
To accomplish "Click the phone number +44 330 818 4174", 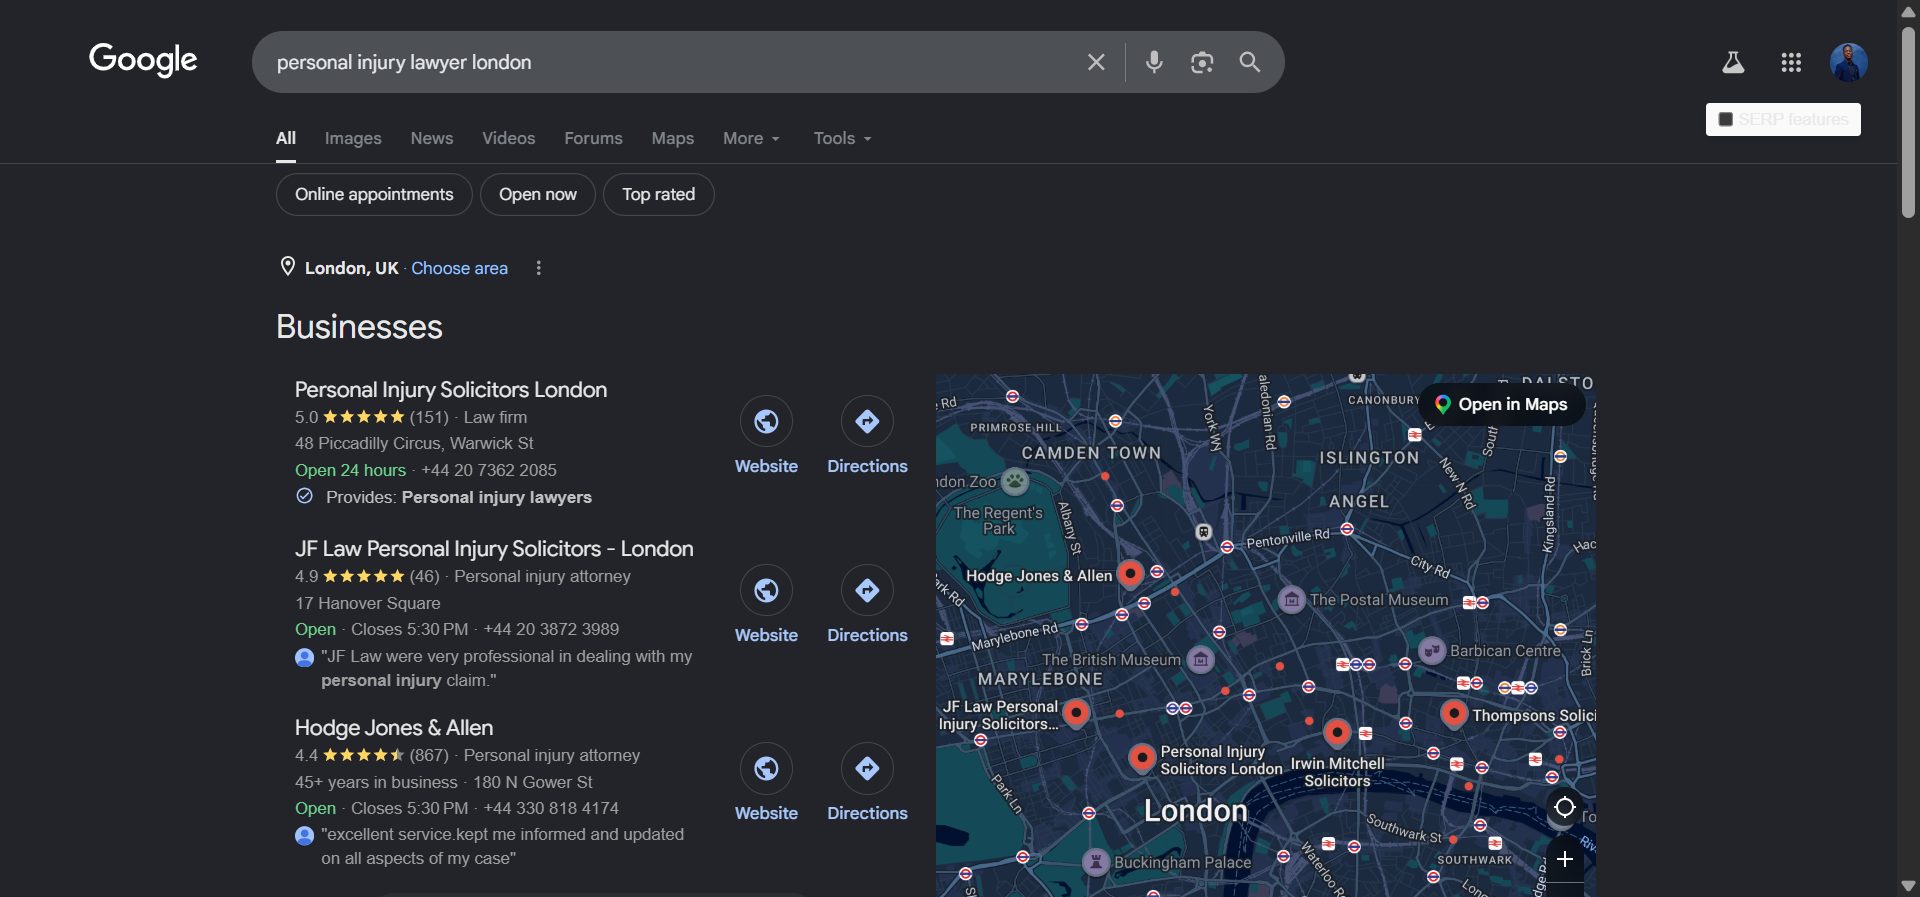I will pos(551,808).
